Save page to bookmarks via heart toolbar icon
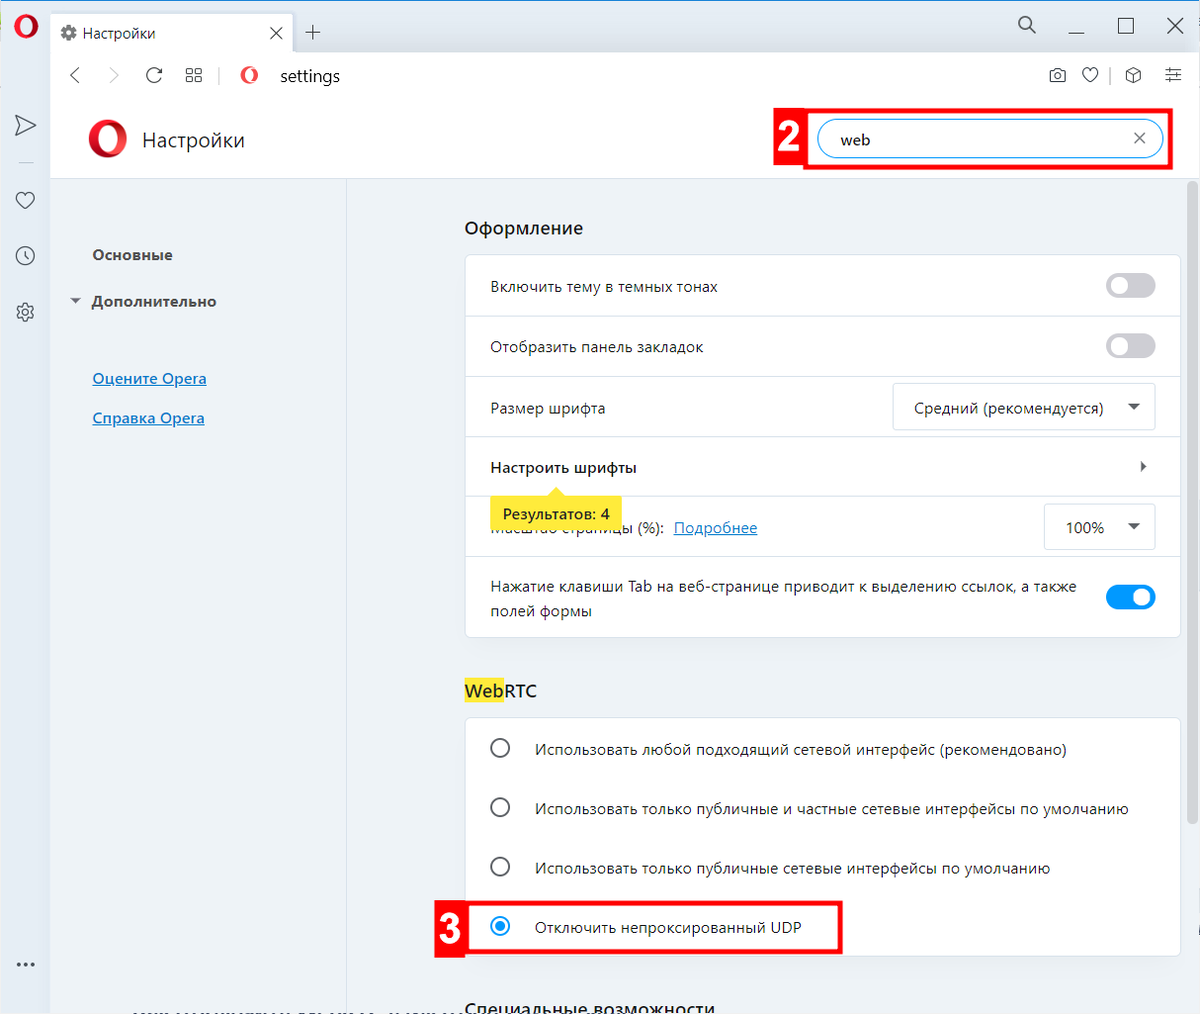The height and width of the screenshot is (1014, 1200). click(1090, 74)
